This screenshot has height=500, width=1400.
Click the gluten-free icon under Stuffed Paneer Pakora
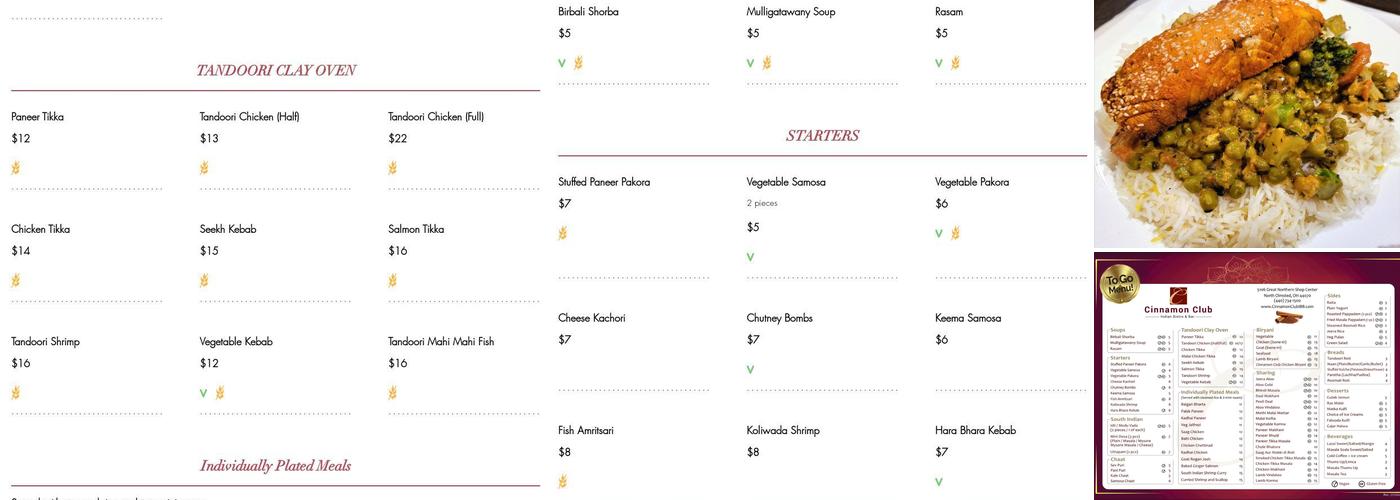pos(563,234)
